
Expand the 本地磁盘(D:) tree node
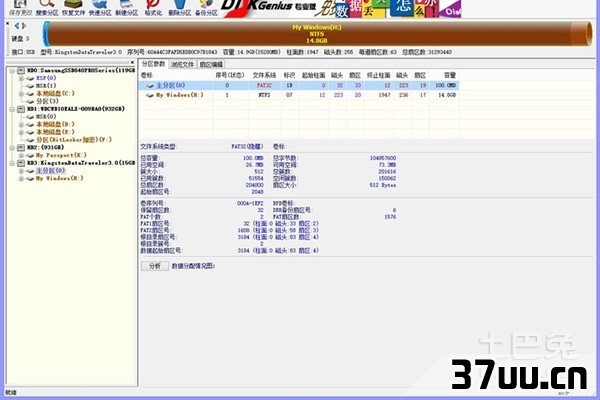pyautogui.click(x=21, y=124)
